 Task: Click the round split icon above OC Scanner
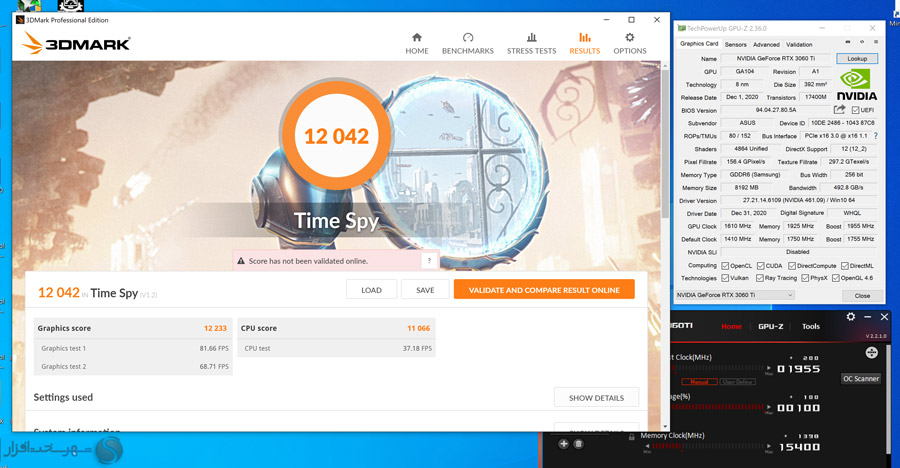871,353
